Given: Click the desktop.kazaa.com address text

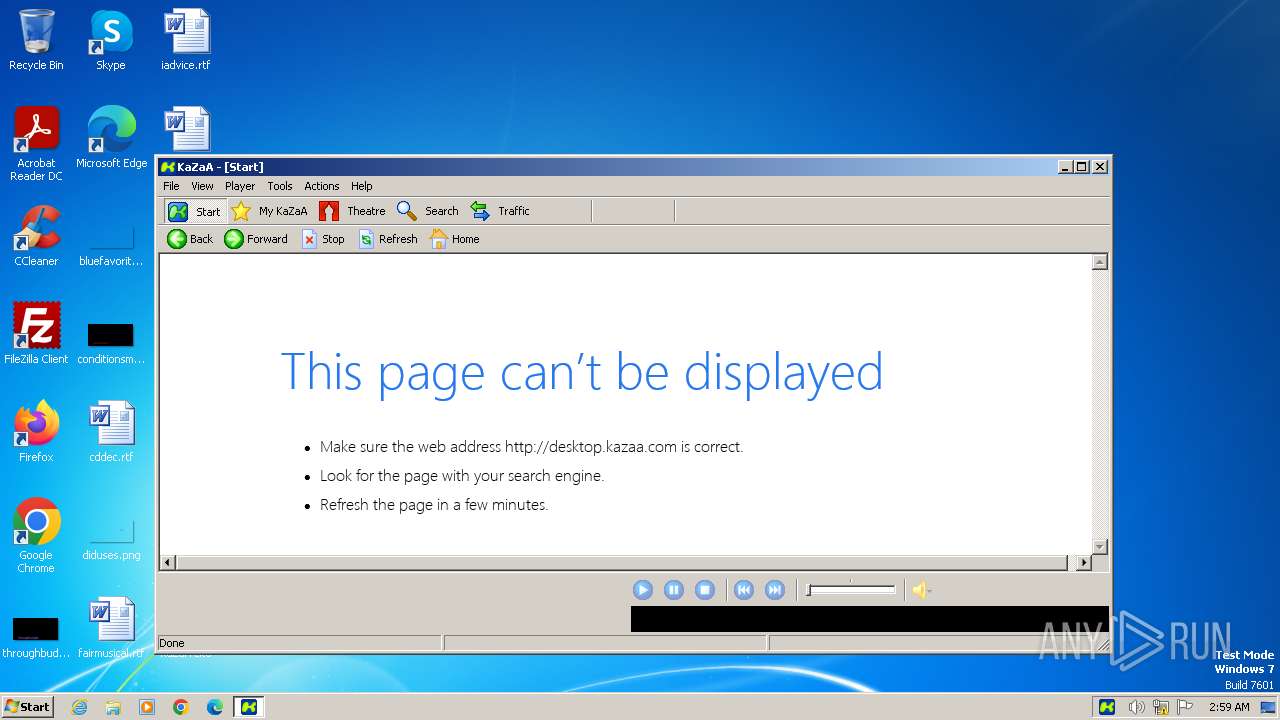Looking at the screenshot, I should point(591,447).
